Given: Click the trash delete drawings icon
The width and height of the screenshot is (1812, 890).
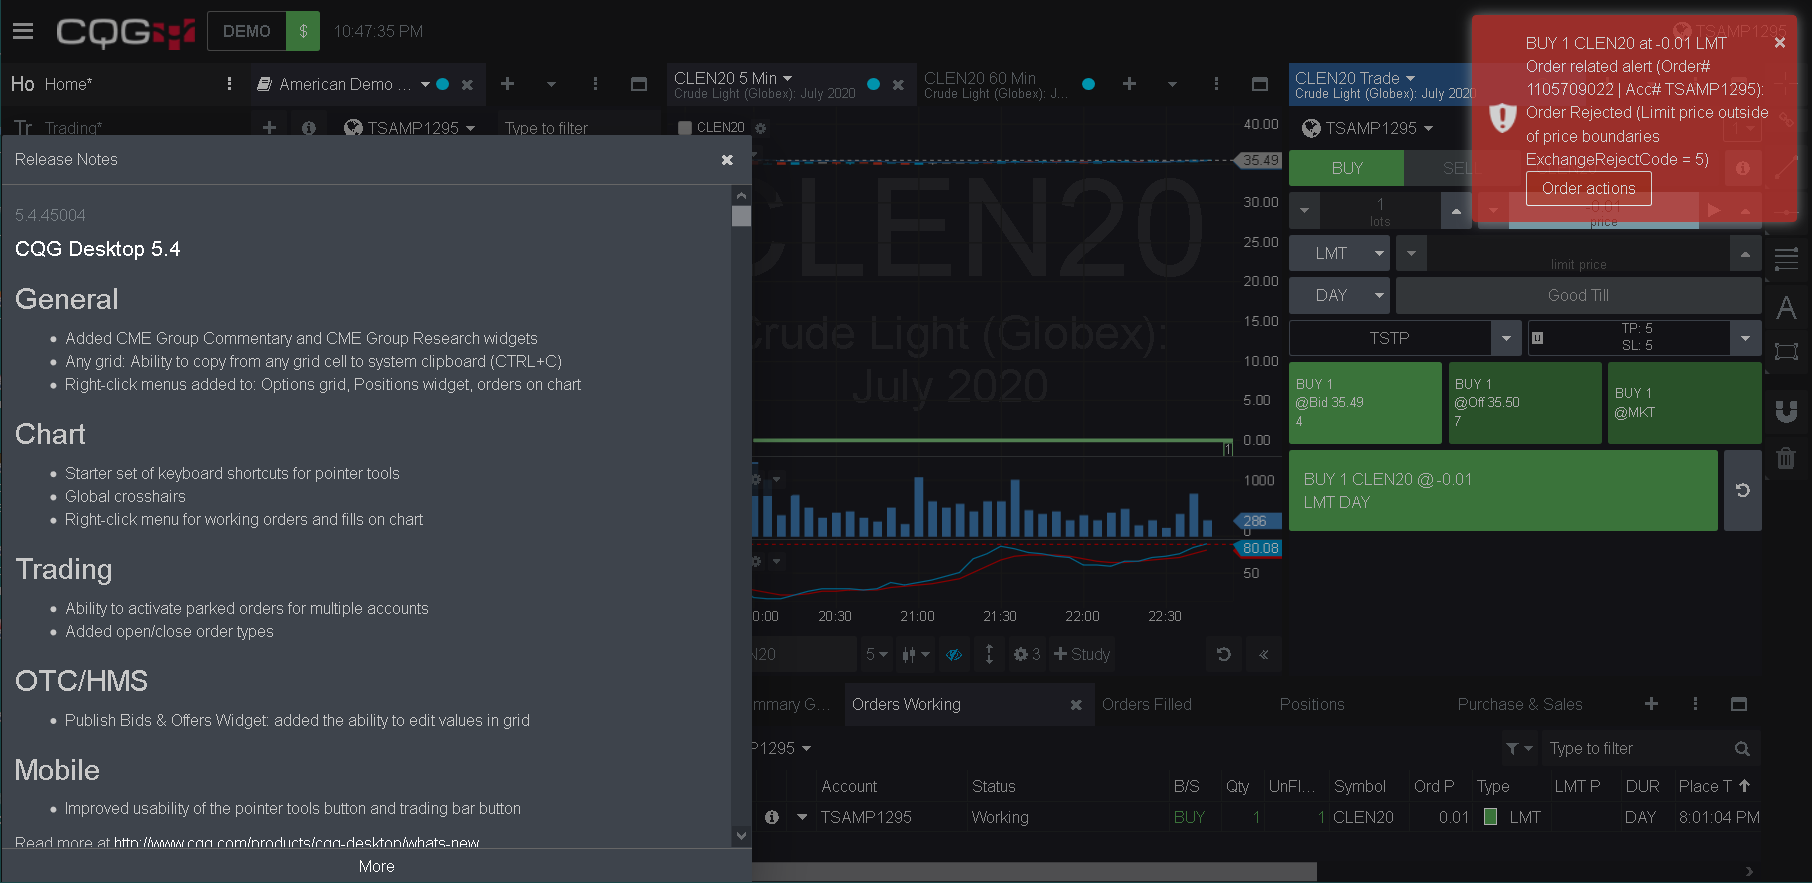Looking at the screenshot, I should coord(1786,458).
